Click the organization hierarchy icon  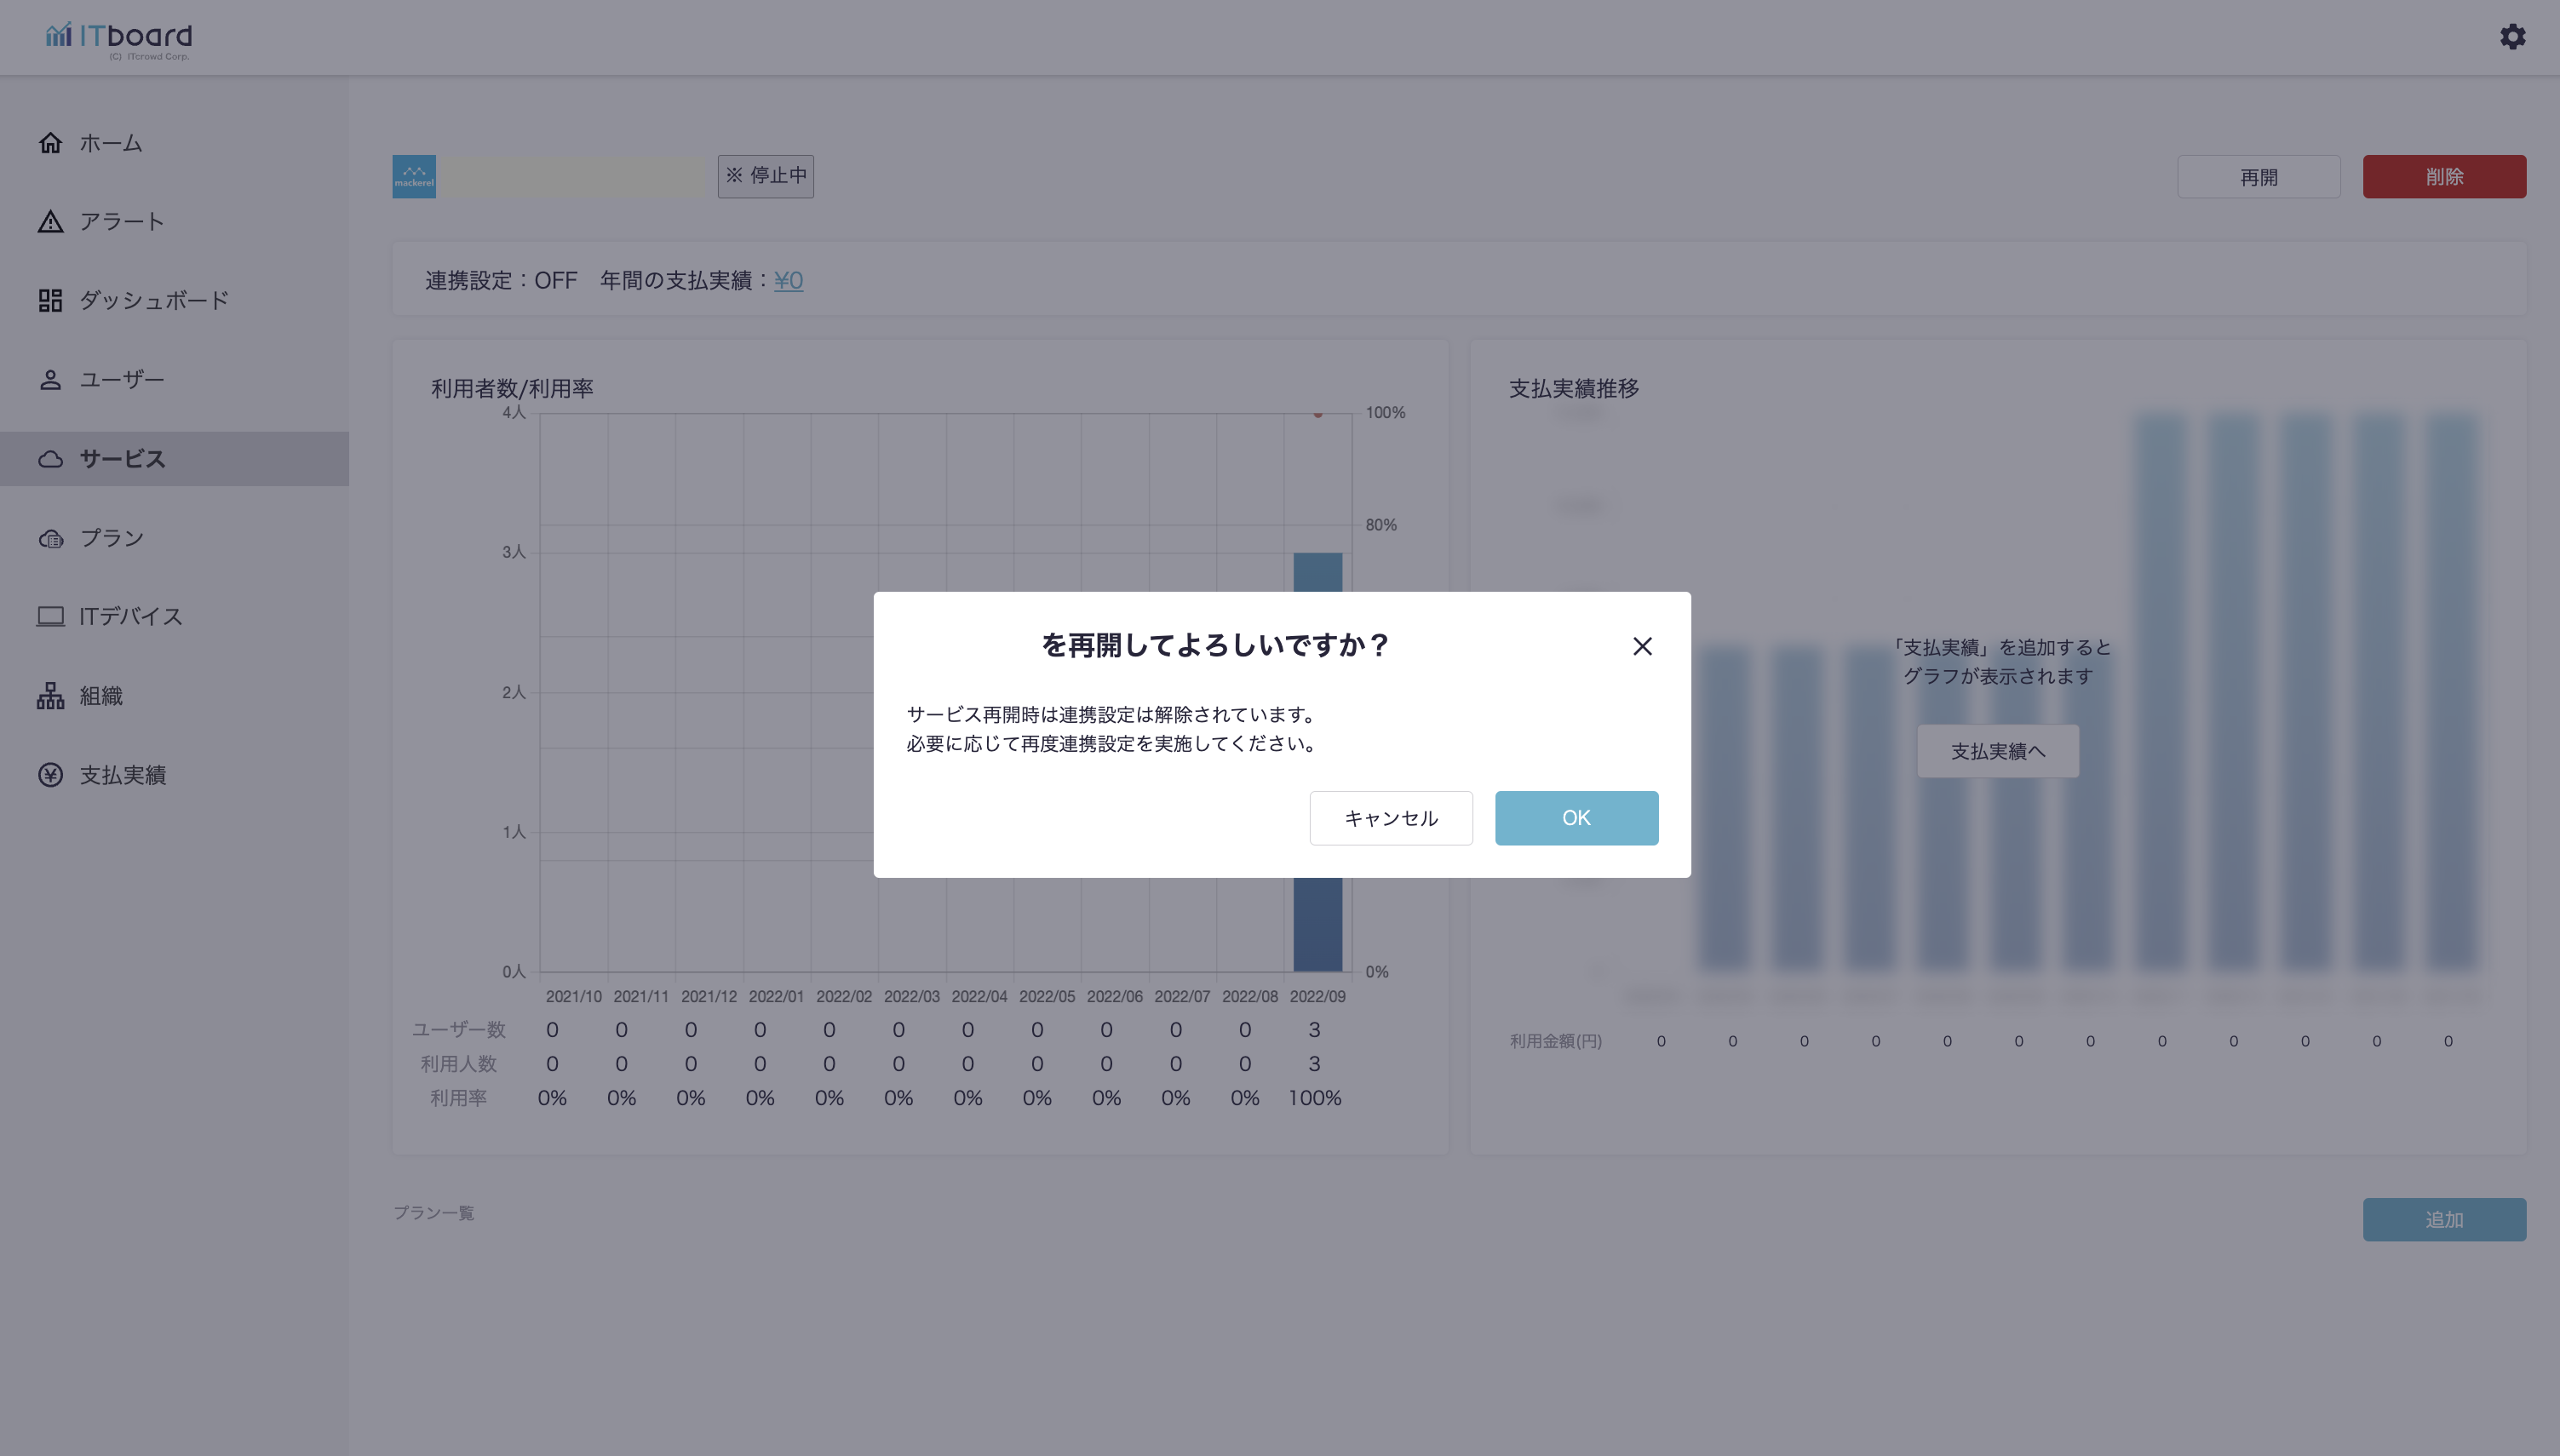pyautogui.click(x=50, y=696)
